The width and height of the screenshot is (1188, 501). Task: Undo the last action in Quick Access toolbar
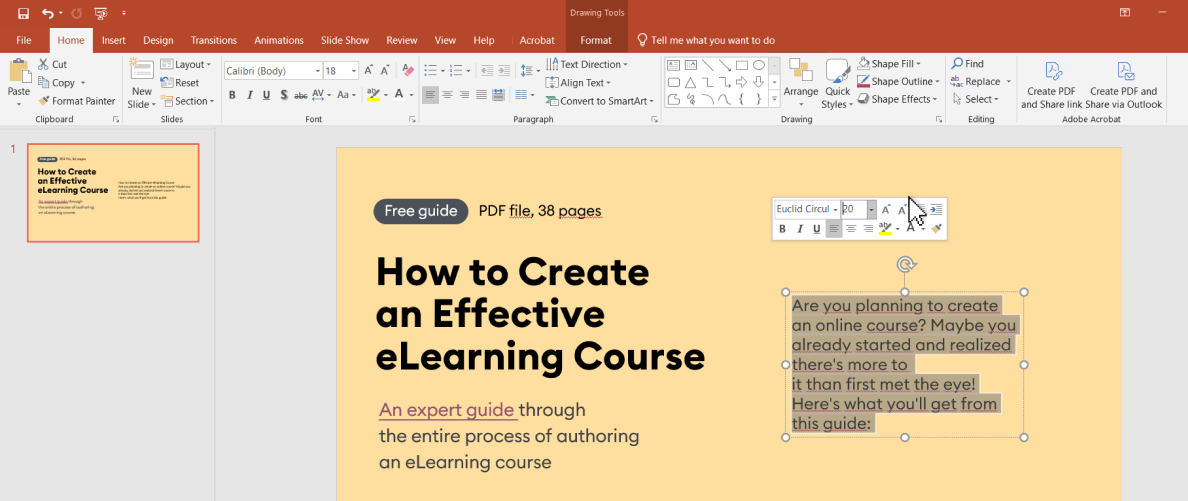48,13
